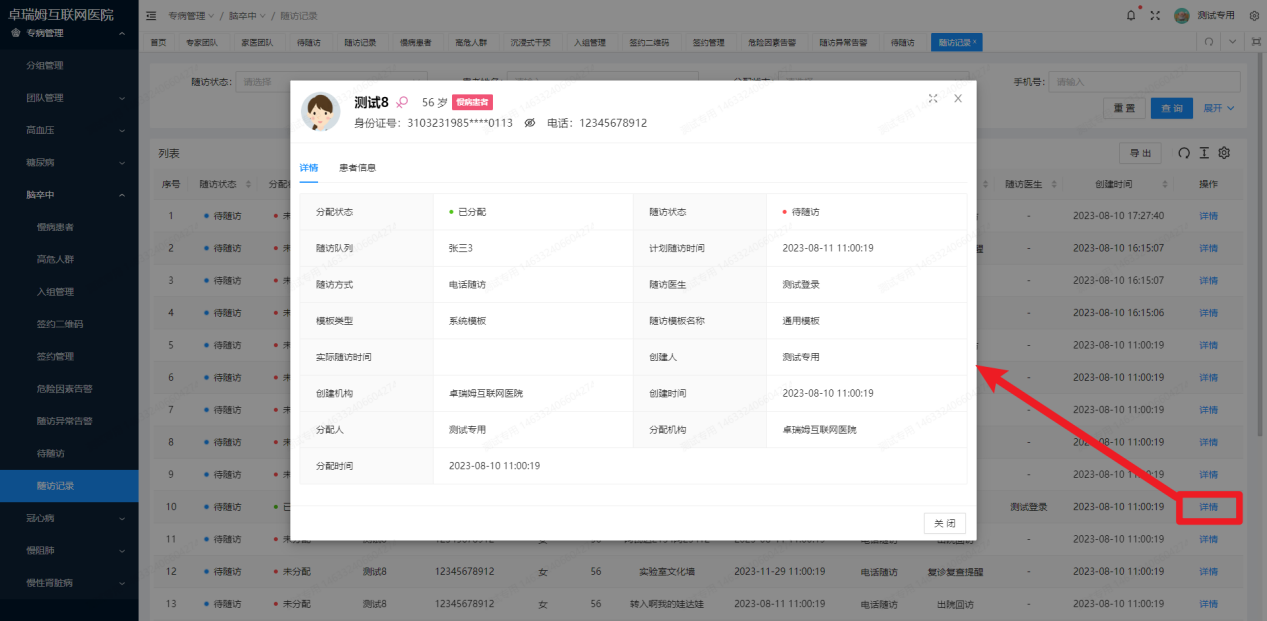Open the 专家团队 tab
Viewport: 1267px width, 621px height.
click(x=203, y=43)
